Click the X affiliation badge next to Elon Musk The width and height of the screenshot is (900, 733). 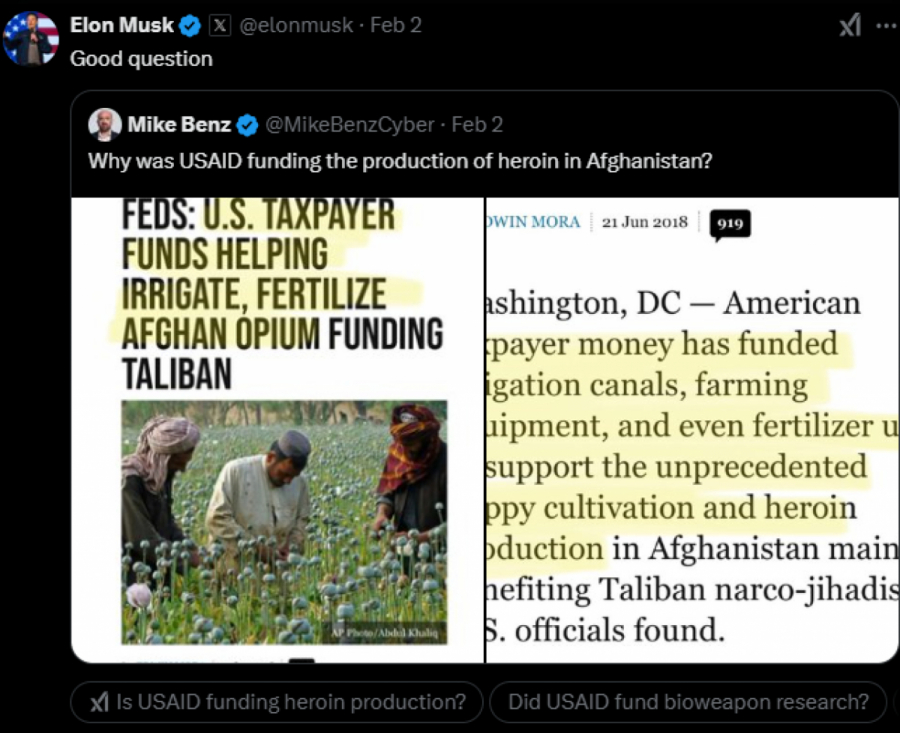point(222,25)
